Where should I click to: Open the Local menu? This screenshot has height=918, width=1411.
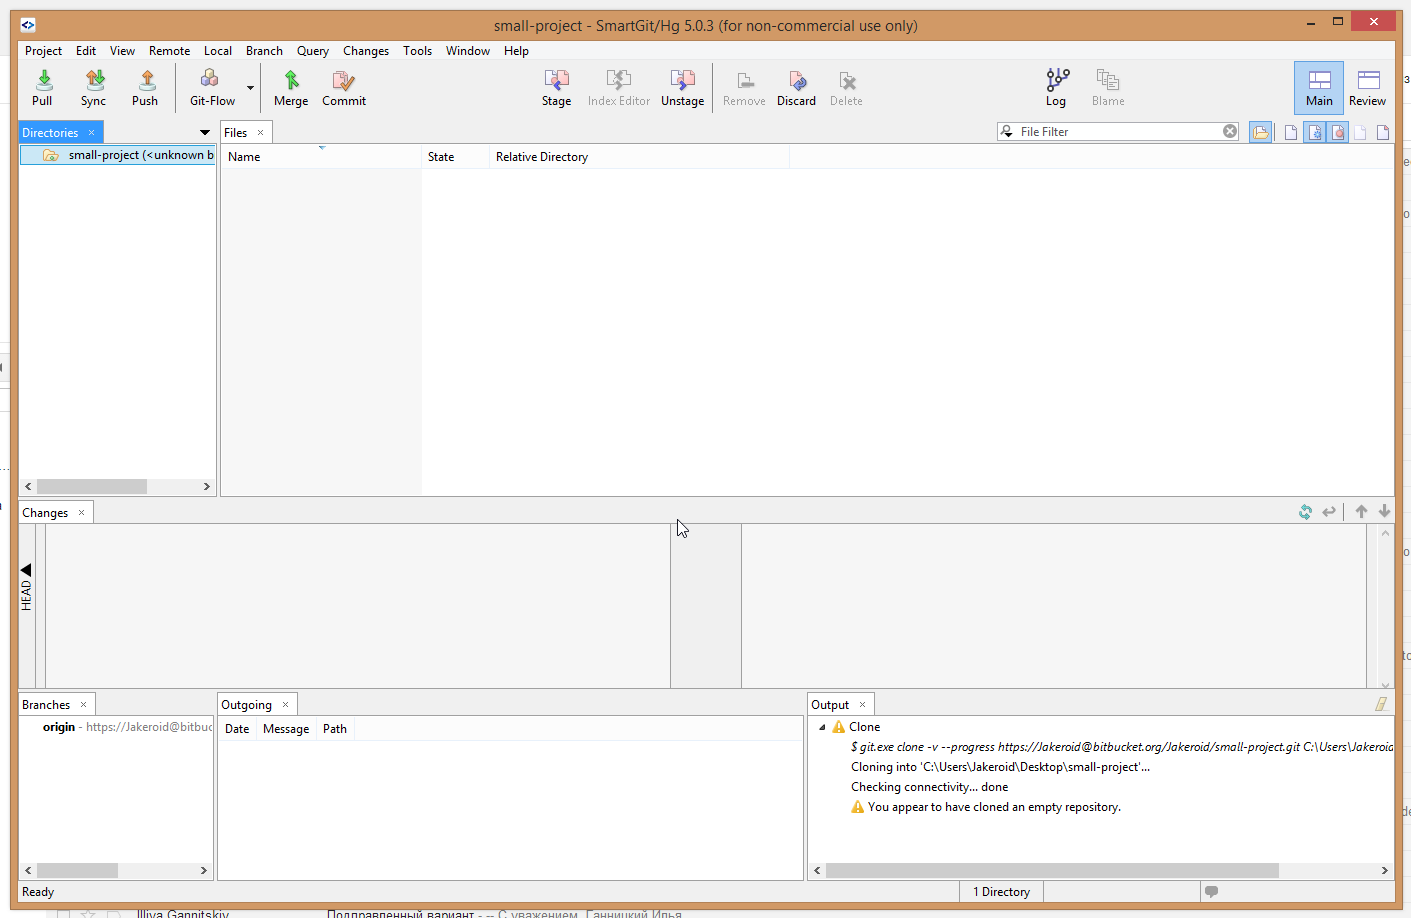tap(218, 51)
